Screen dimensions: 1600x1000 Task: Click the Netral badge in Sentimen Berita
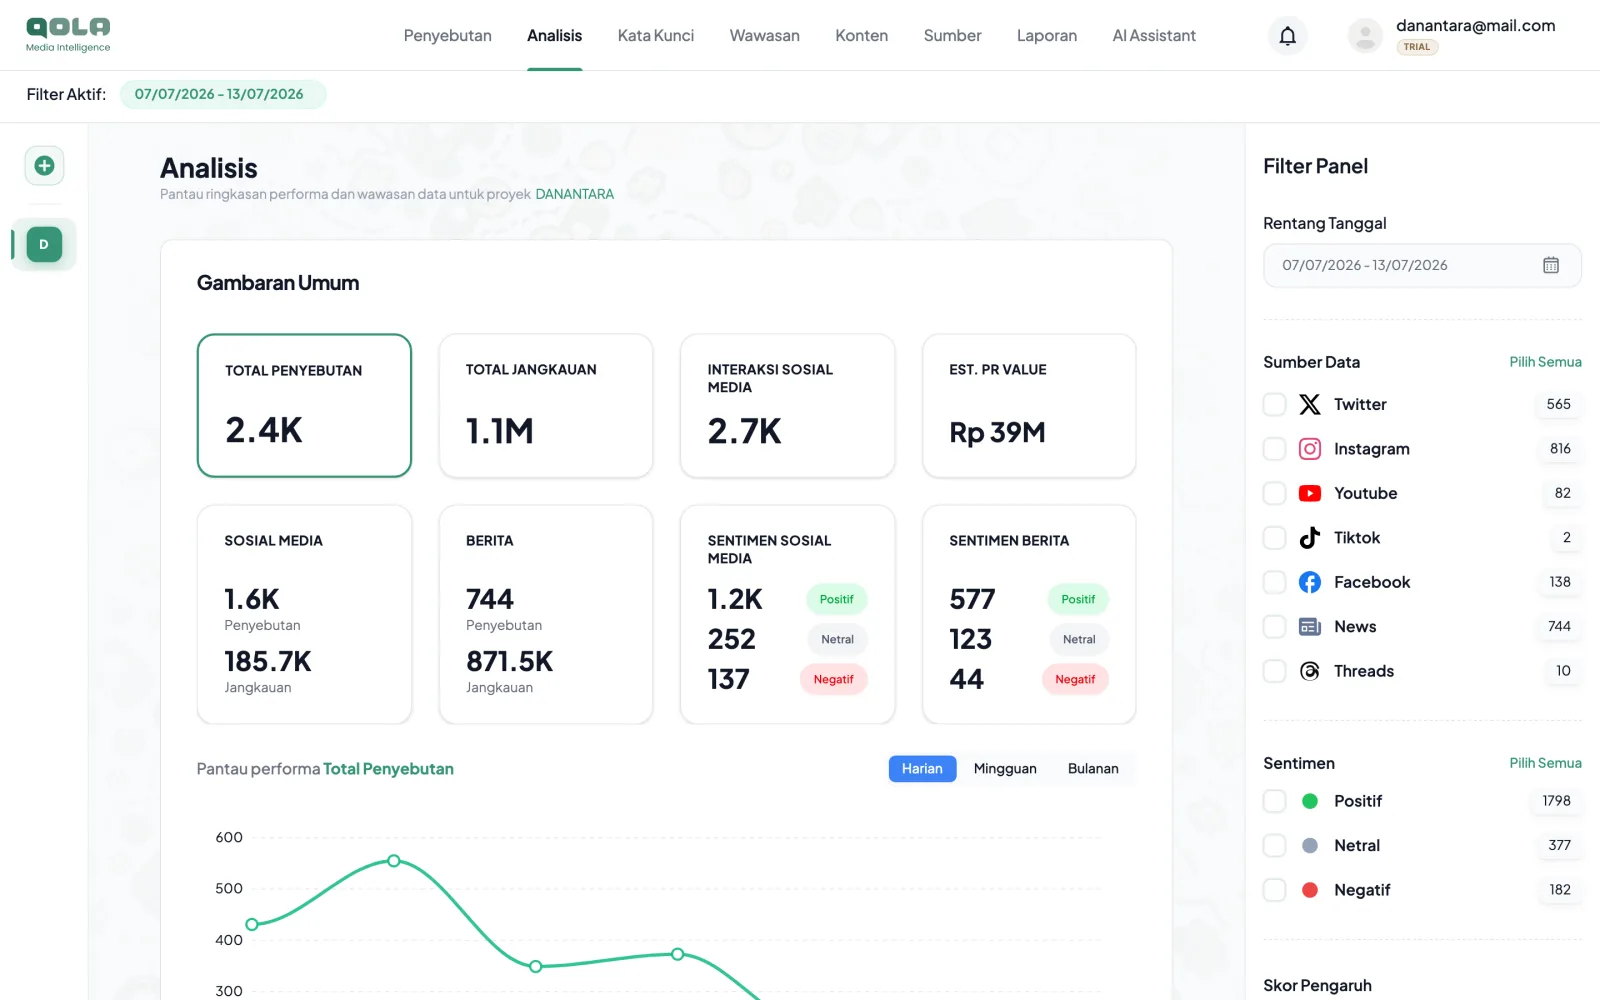pyautogui.click(x=1079, y=639)
